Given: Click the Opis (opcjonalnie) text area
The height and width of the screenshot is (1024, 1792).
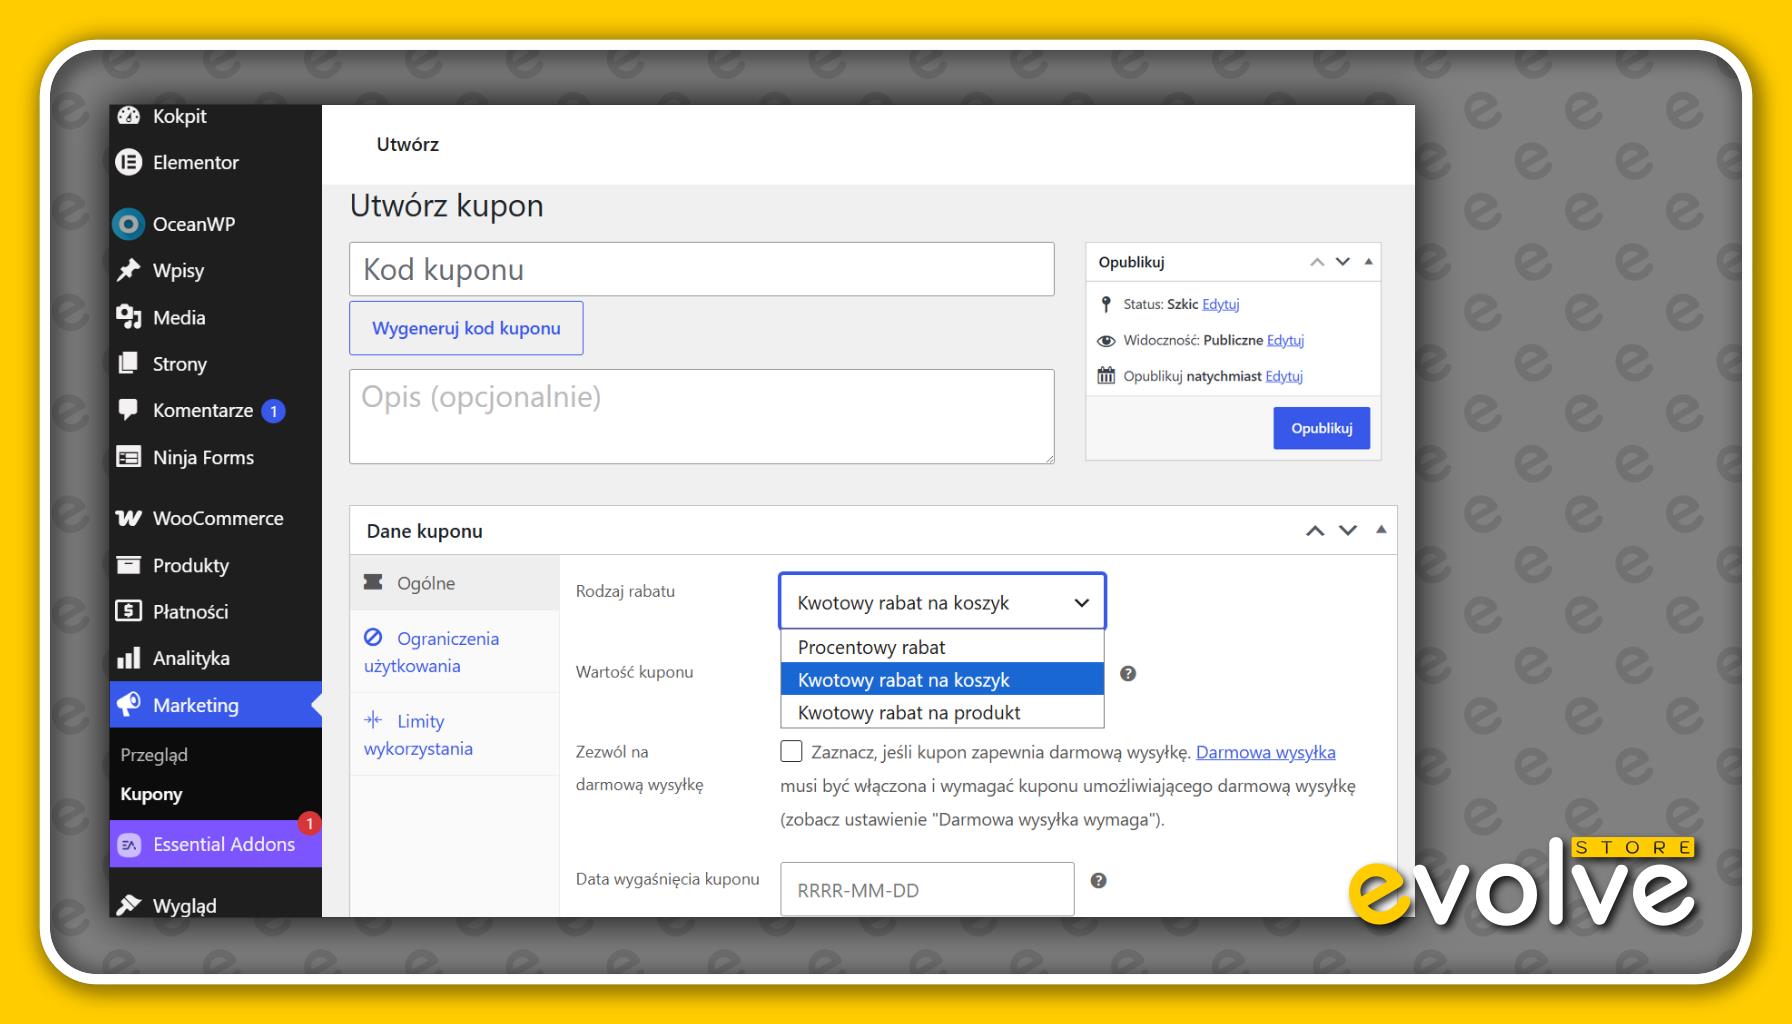Looking at the screenshot, I should pyautogui.click(x=701, y=416).
